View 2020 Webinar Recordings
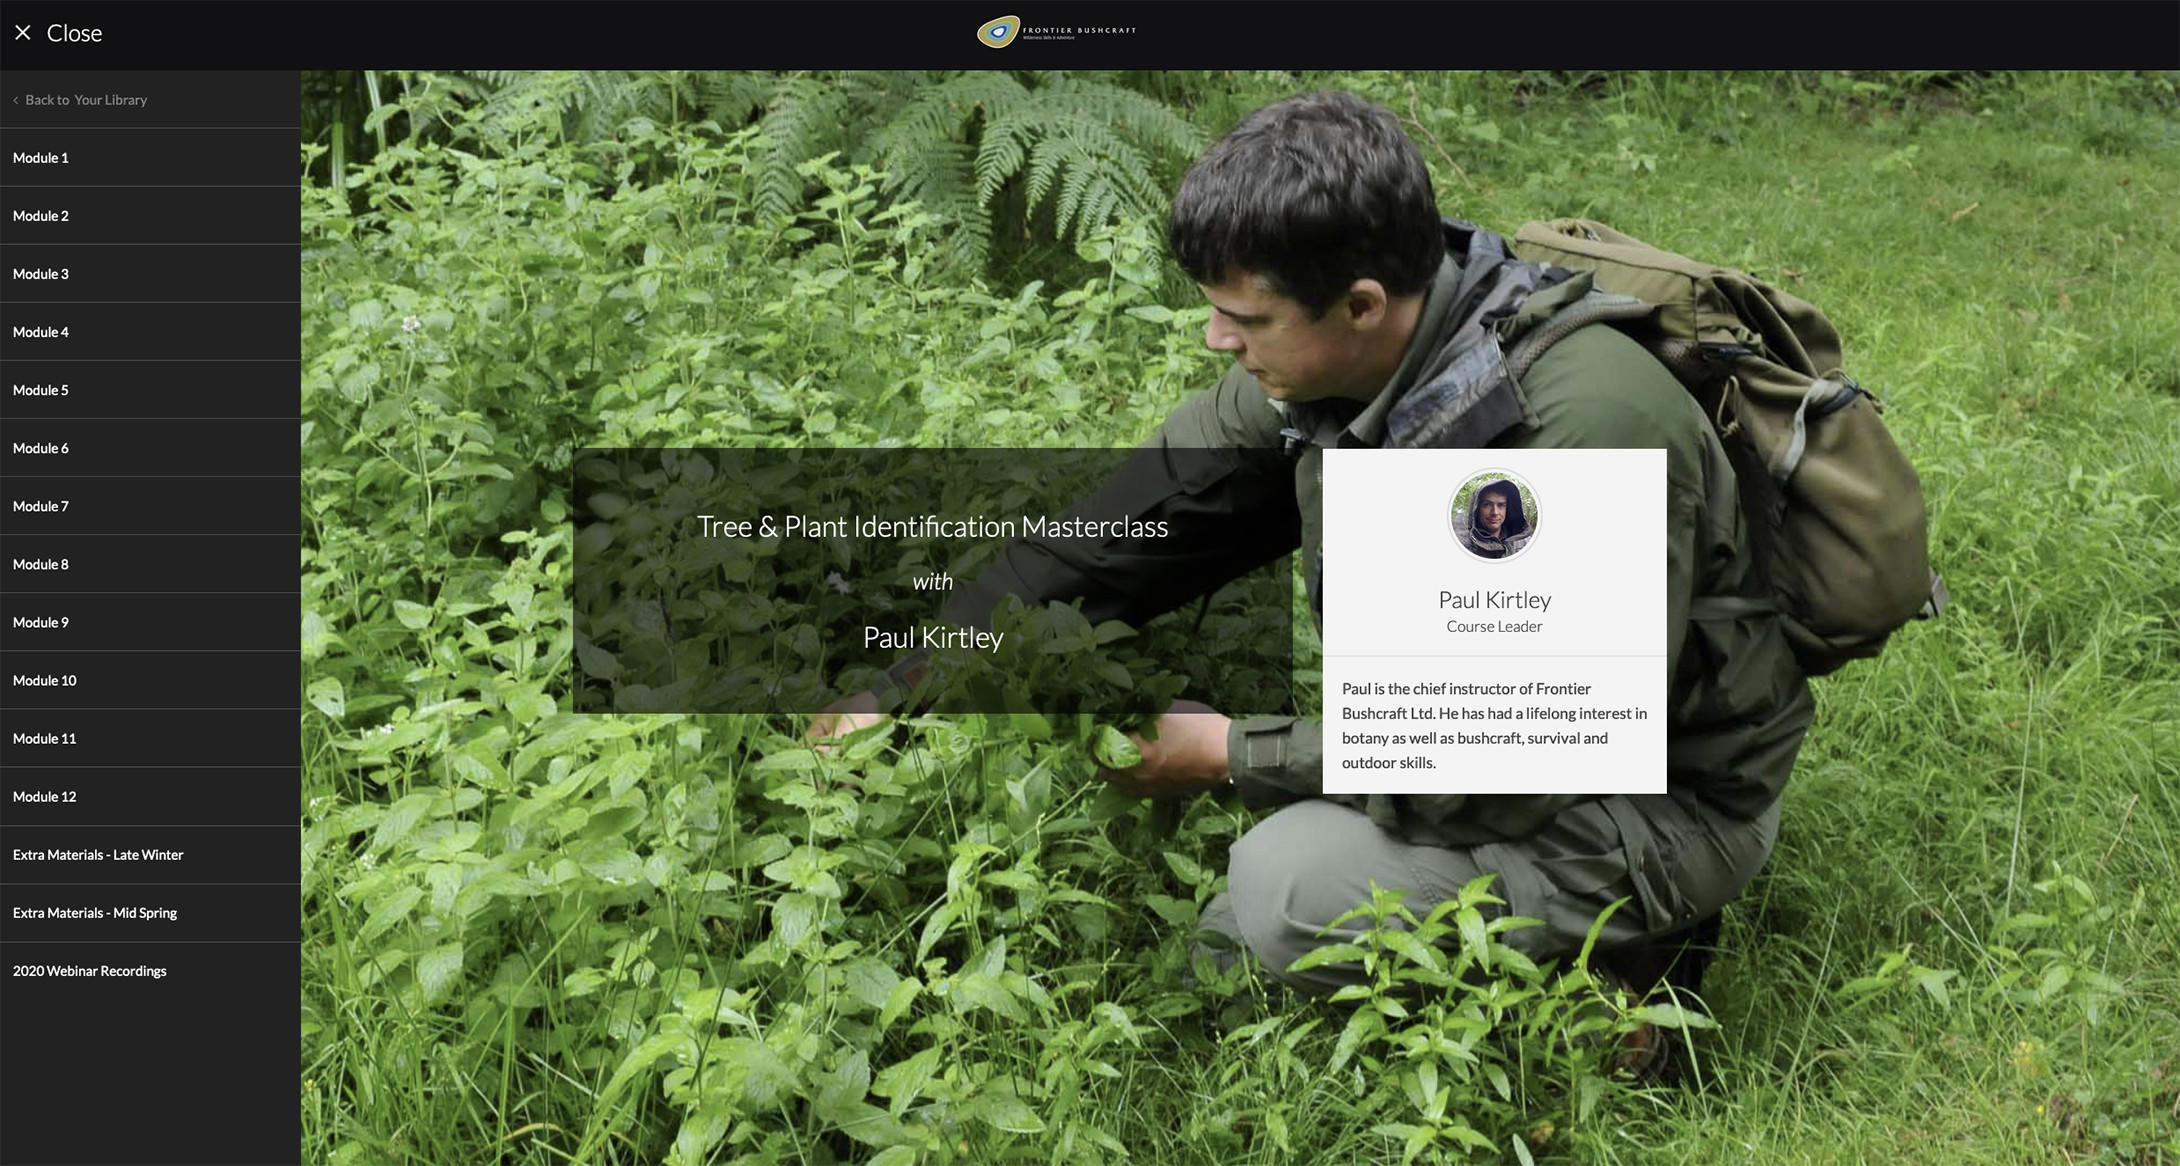Image resolution: width=2180 pixels, height=1166 pixels. click(90, 971)
